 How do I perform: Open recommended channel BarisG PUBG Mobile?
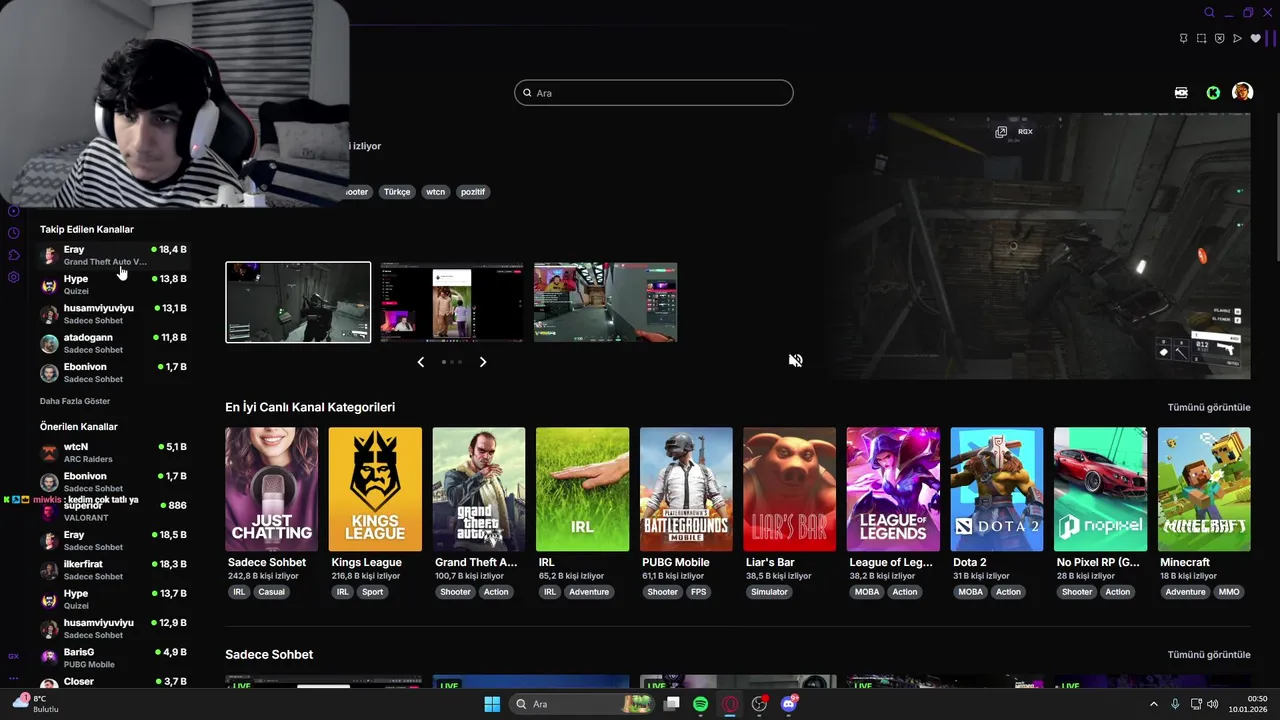coord(113,658)
